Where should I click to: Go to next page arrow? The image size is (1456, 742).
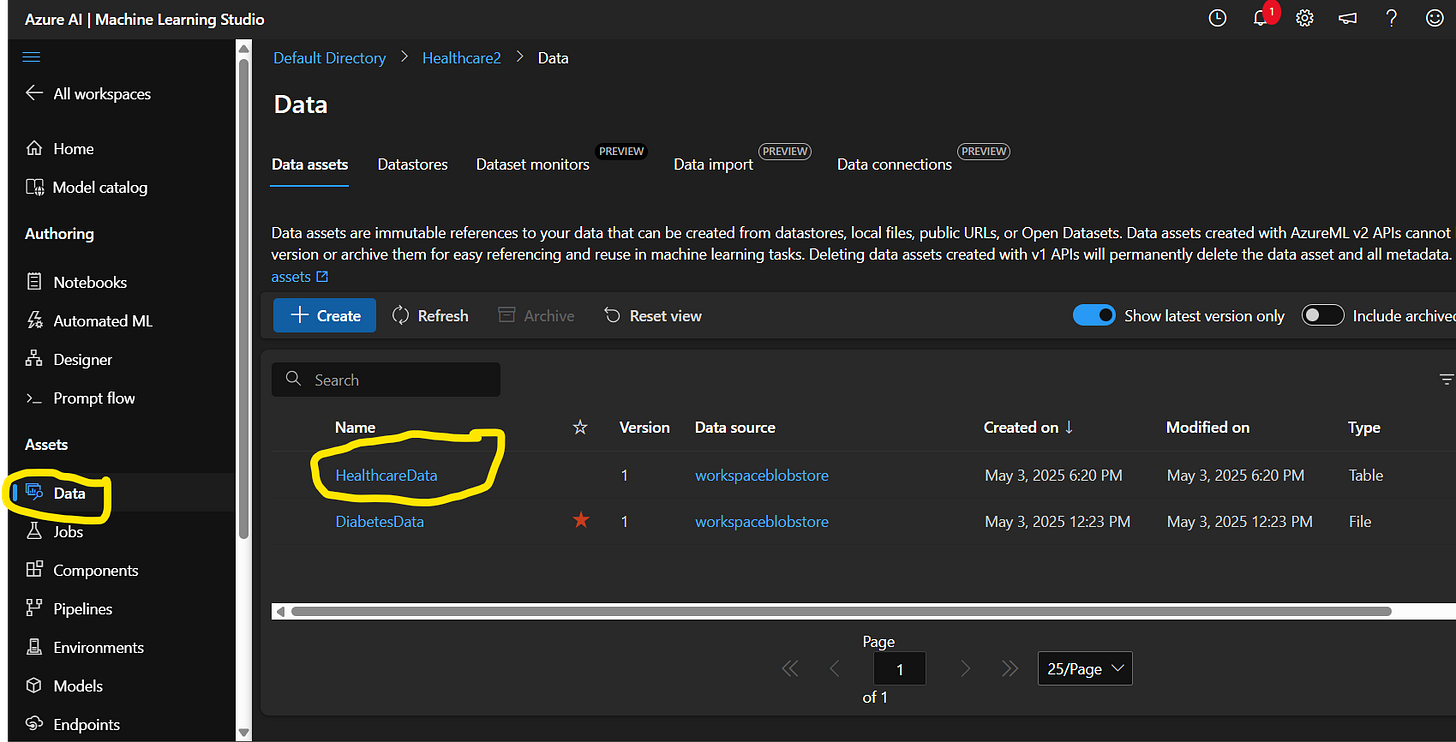click(965, 669)
